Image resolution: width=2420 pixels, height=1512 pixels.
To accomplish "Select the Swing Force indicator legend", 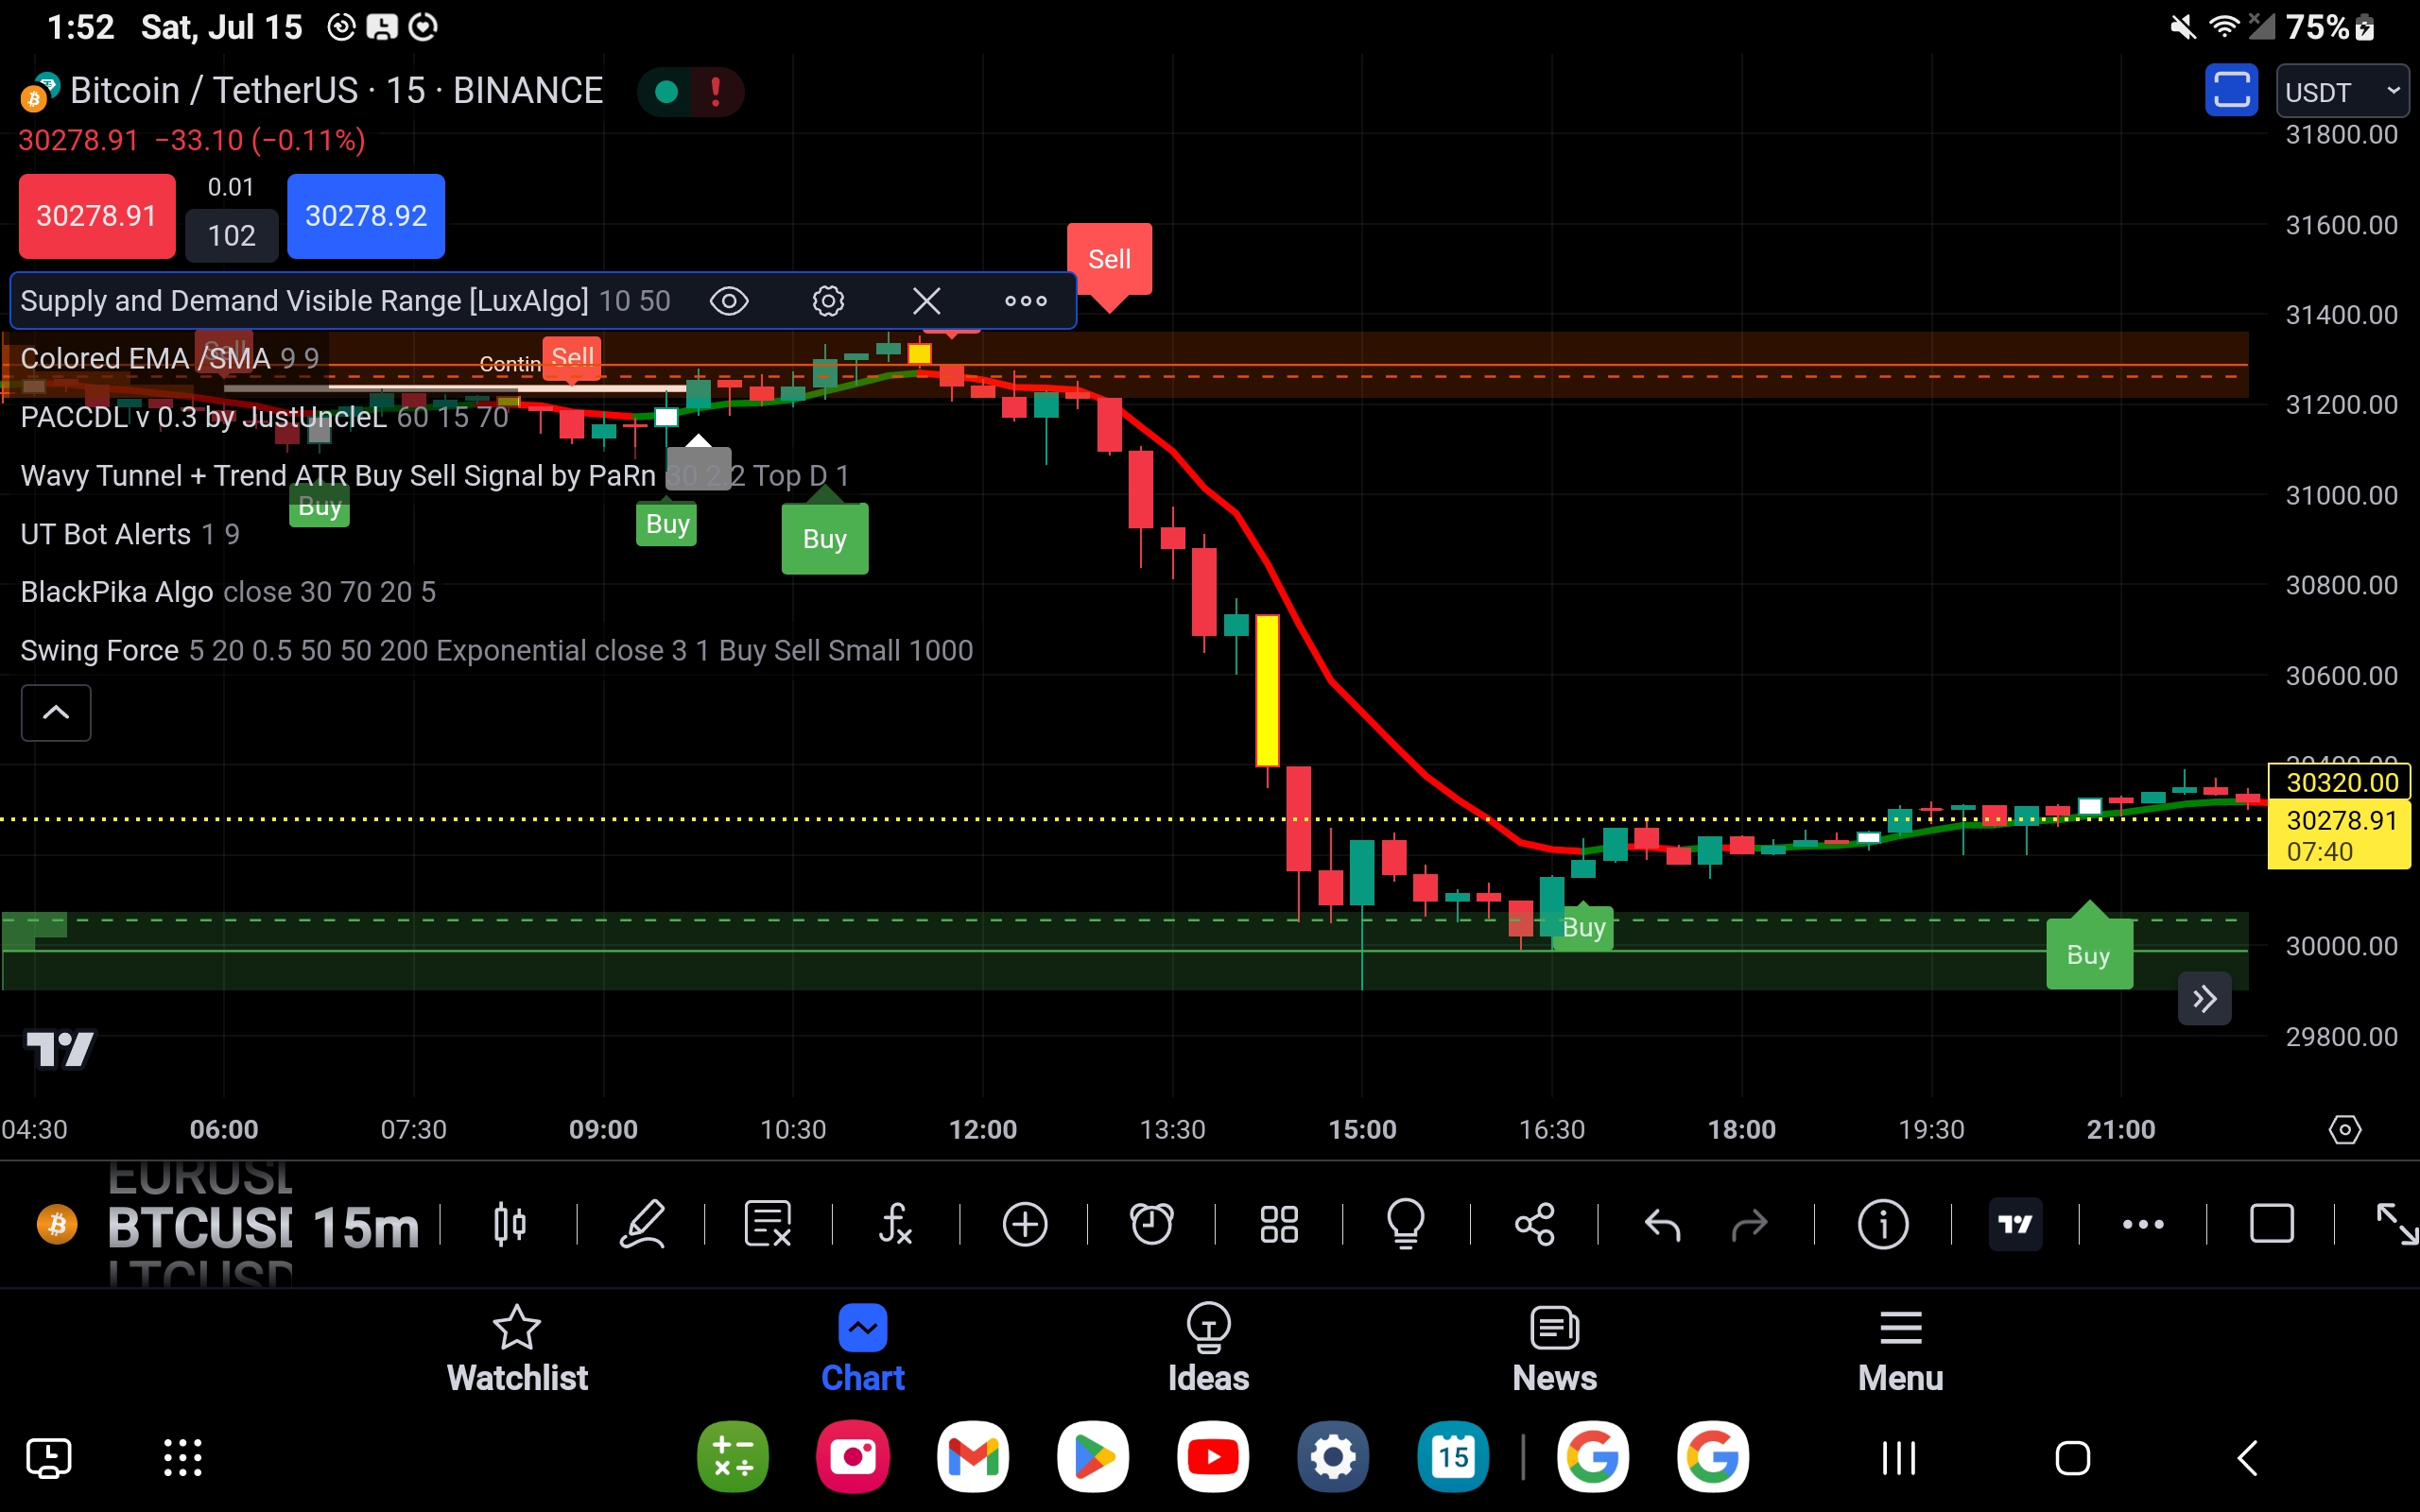I will (x=496, y=651).
